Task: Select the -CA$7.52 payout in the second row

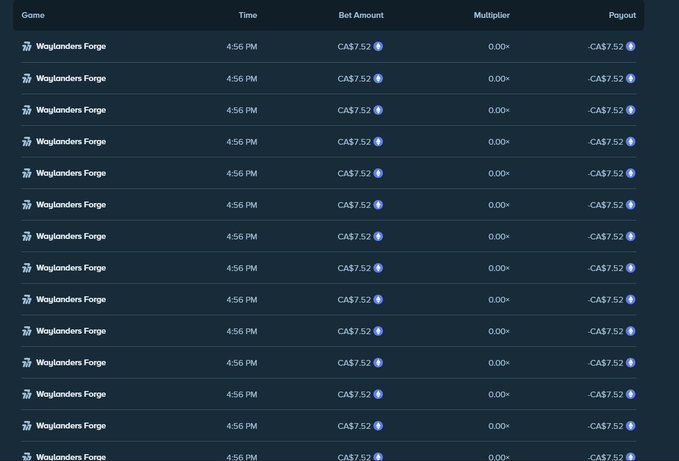Action: pos(605,79)
